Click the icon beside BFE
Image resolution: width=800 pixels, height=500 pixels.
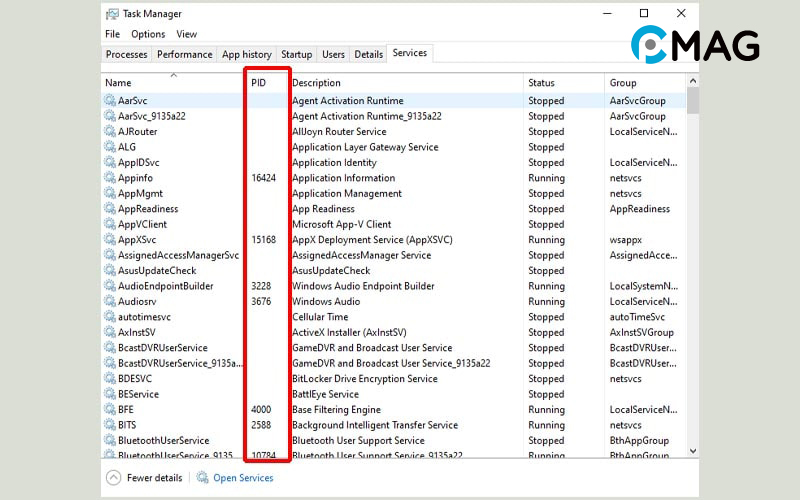coord(110,409)
